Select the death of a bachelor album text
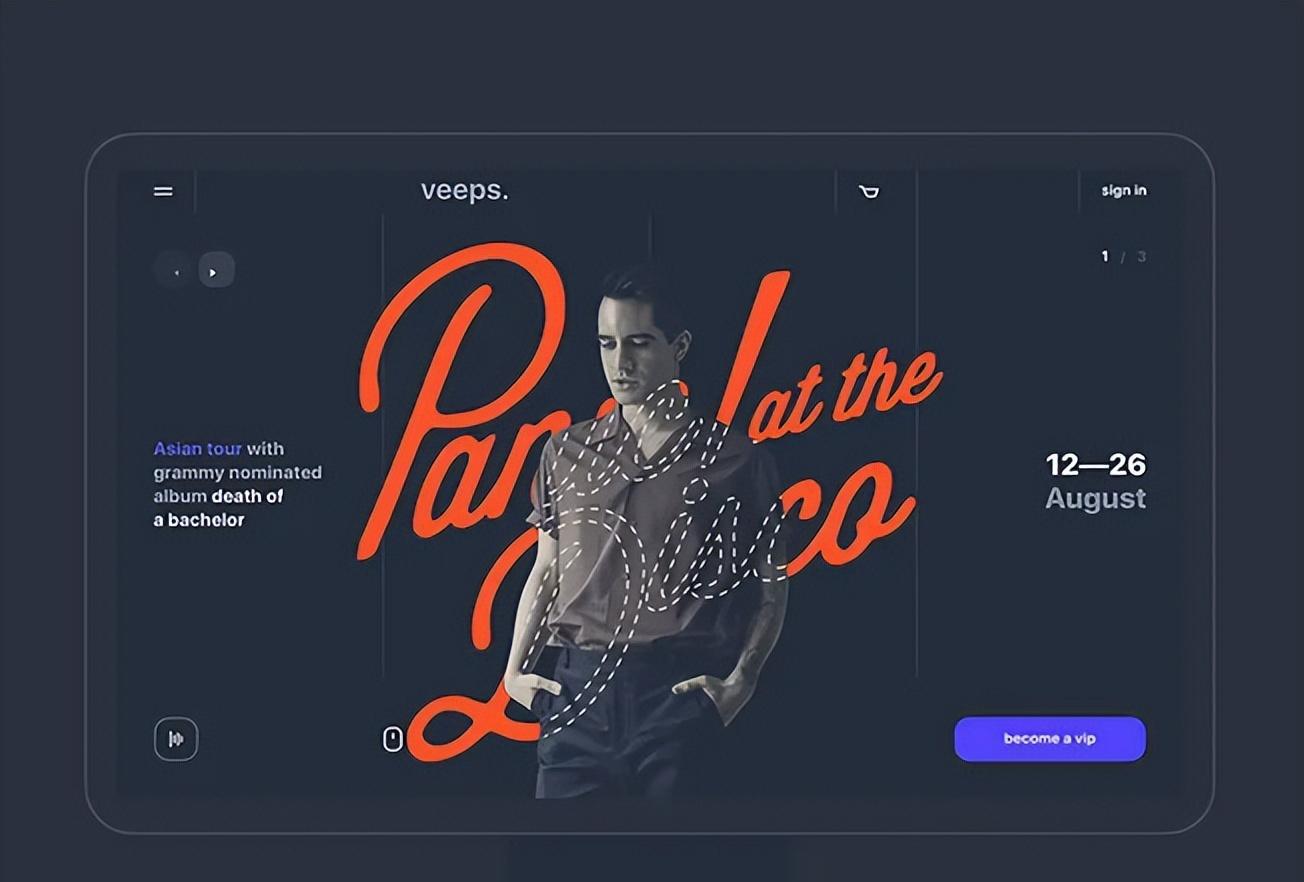Screen dimensions: 1304x882 [219, 508]
